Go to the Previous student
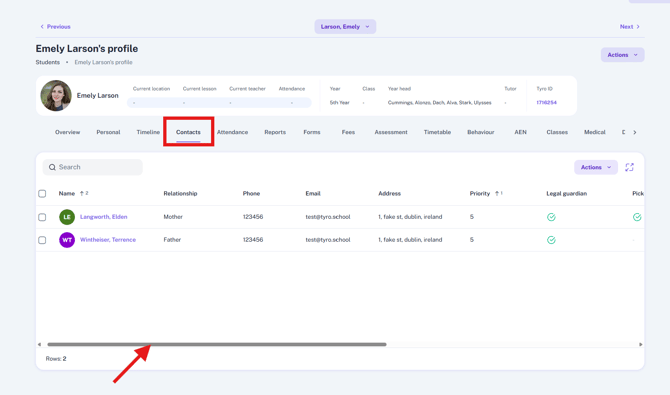Viewport: 670px width, 395px height. pyautogui.click(x=55, y=27)
